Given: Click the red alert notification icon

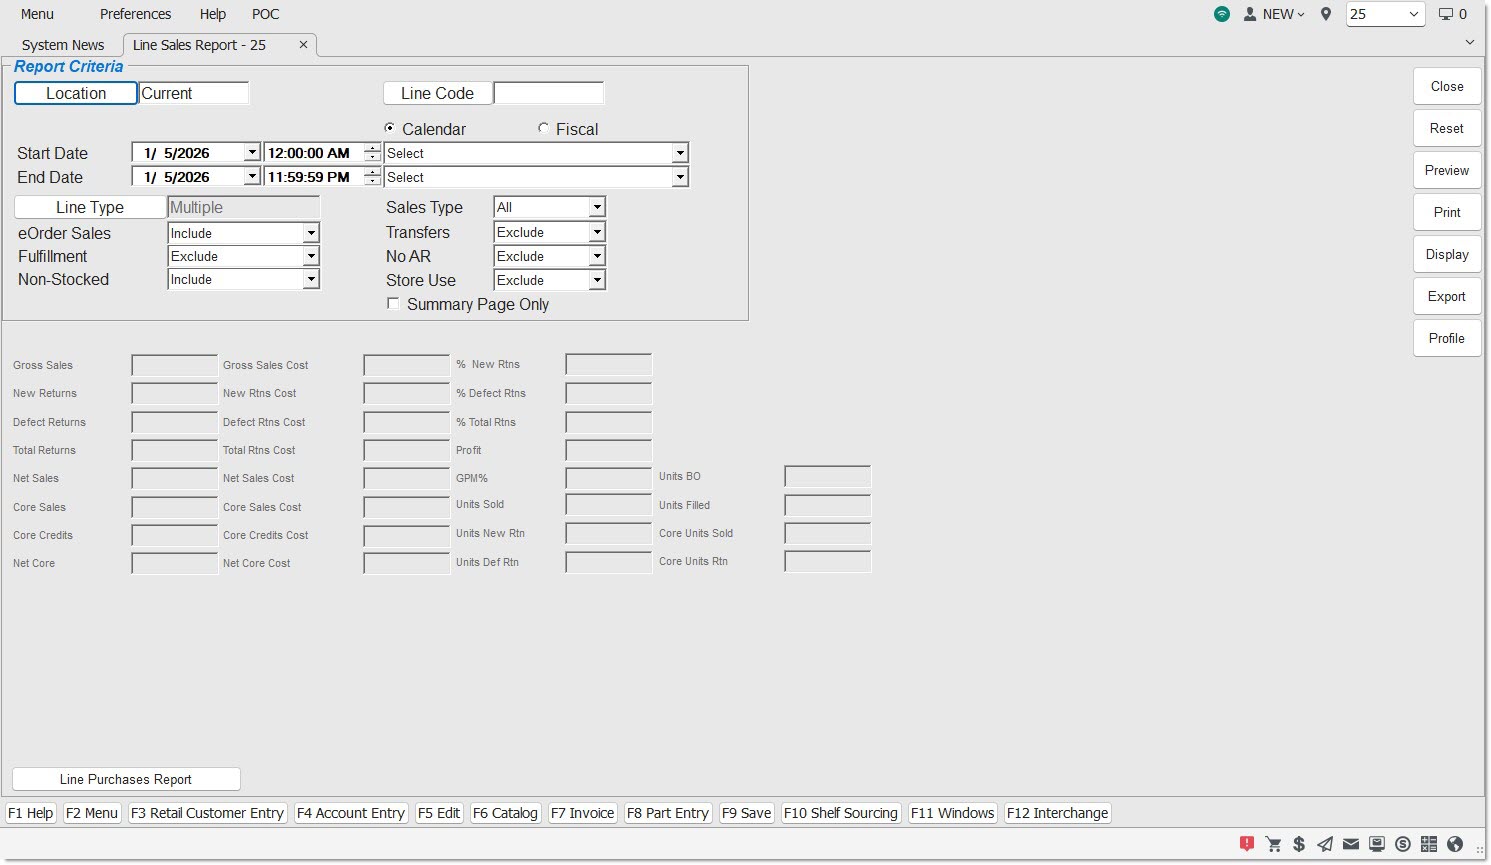Looking at the screenshot, I should pos(1246,844).
